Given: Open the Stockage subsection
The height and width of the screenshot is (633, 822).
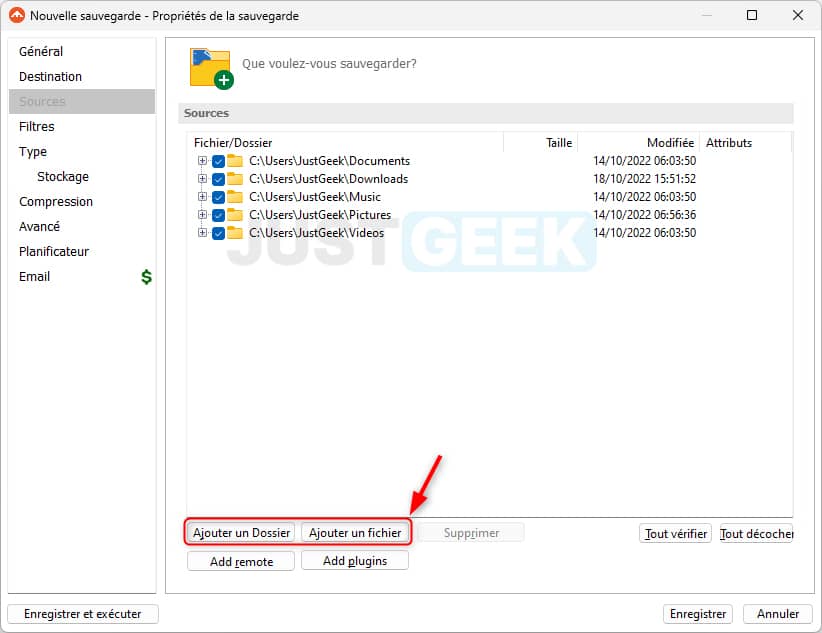Looking at the screenshot, I should point(82,176).
